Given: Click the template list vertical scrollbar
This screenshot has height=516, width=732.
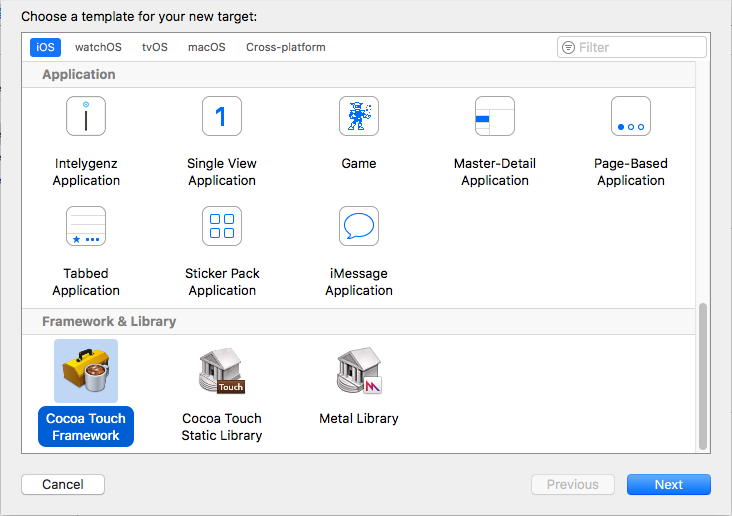Looking at the screenshot, I should [x=703, y=376].
